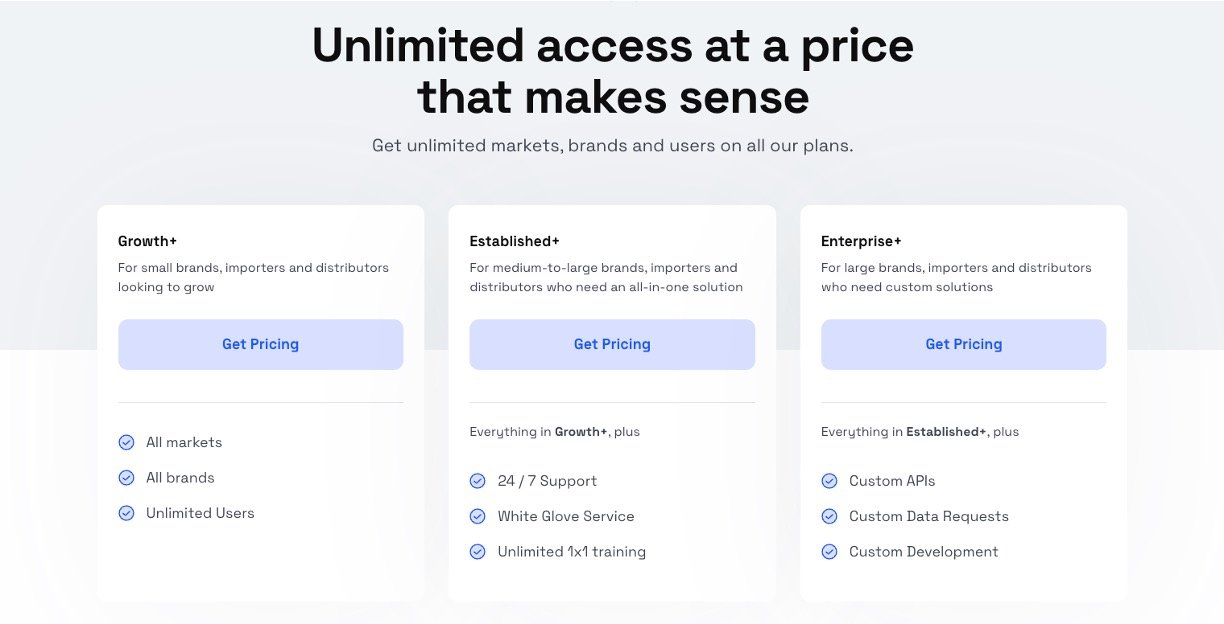Click the Established+ Get Pricing button

pyautogui.click(x=612, y=344)
